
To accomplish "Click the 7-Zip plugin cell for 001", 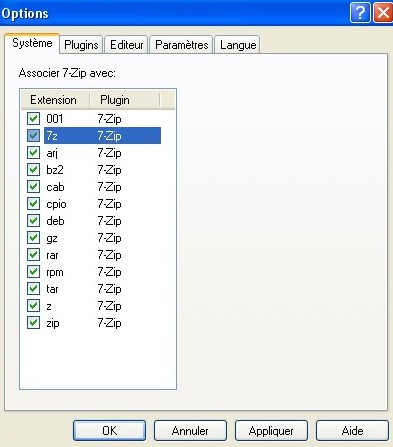I will pos(109,119).
